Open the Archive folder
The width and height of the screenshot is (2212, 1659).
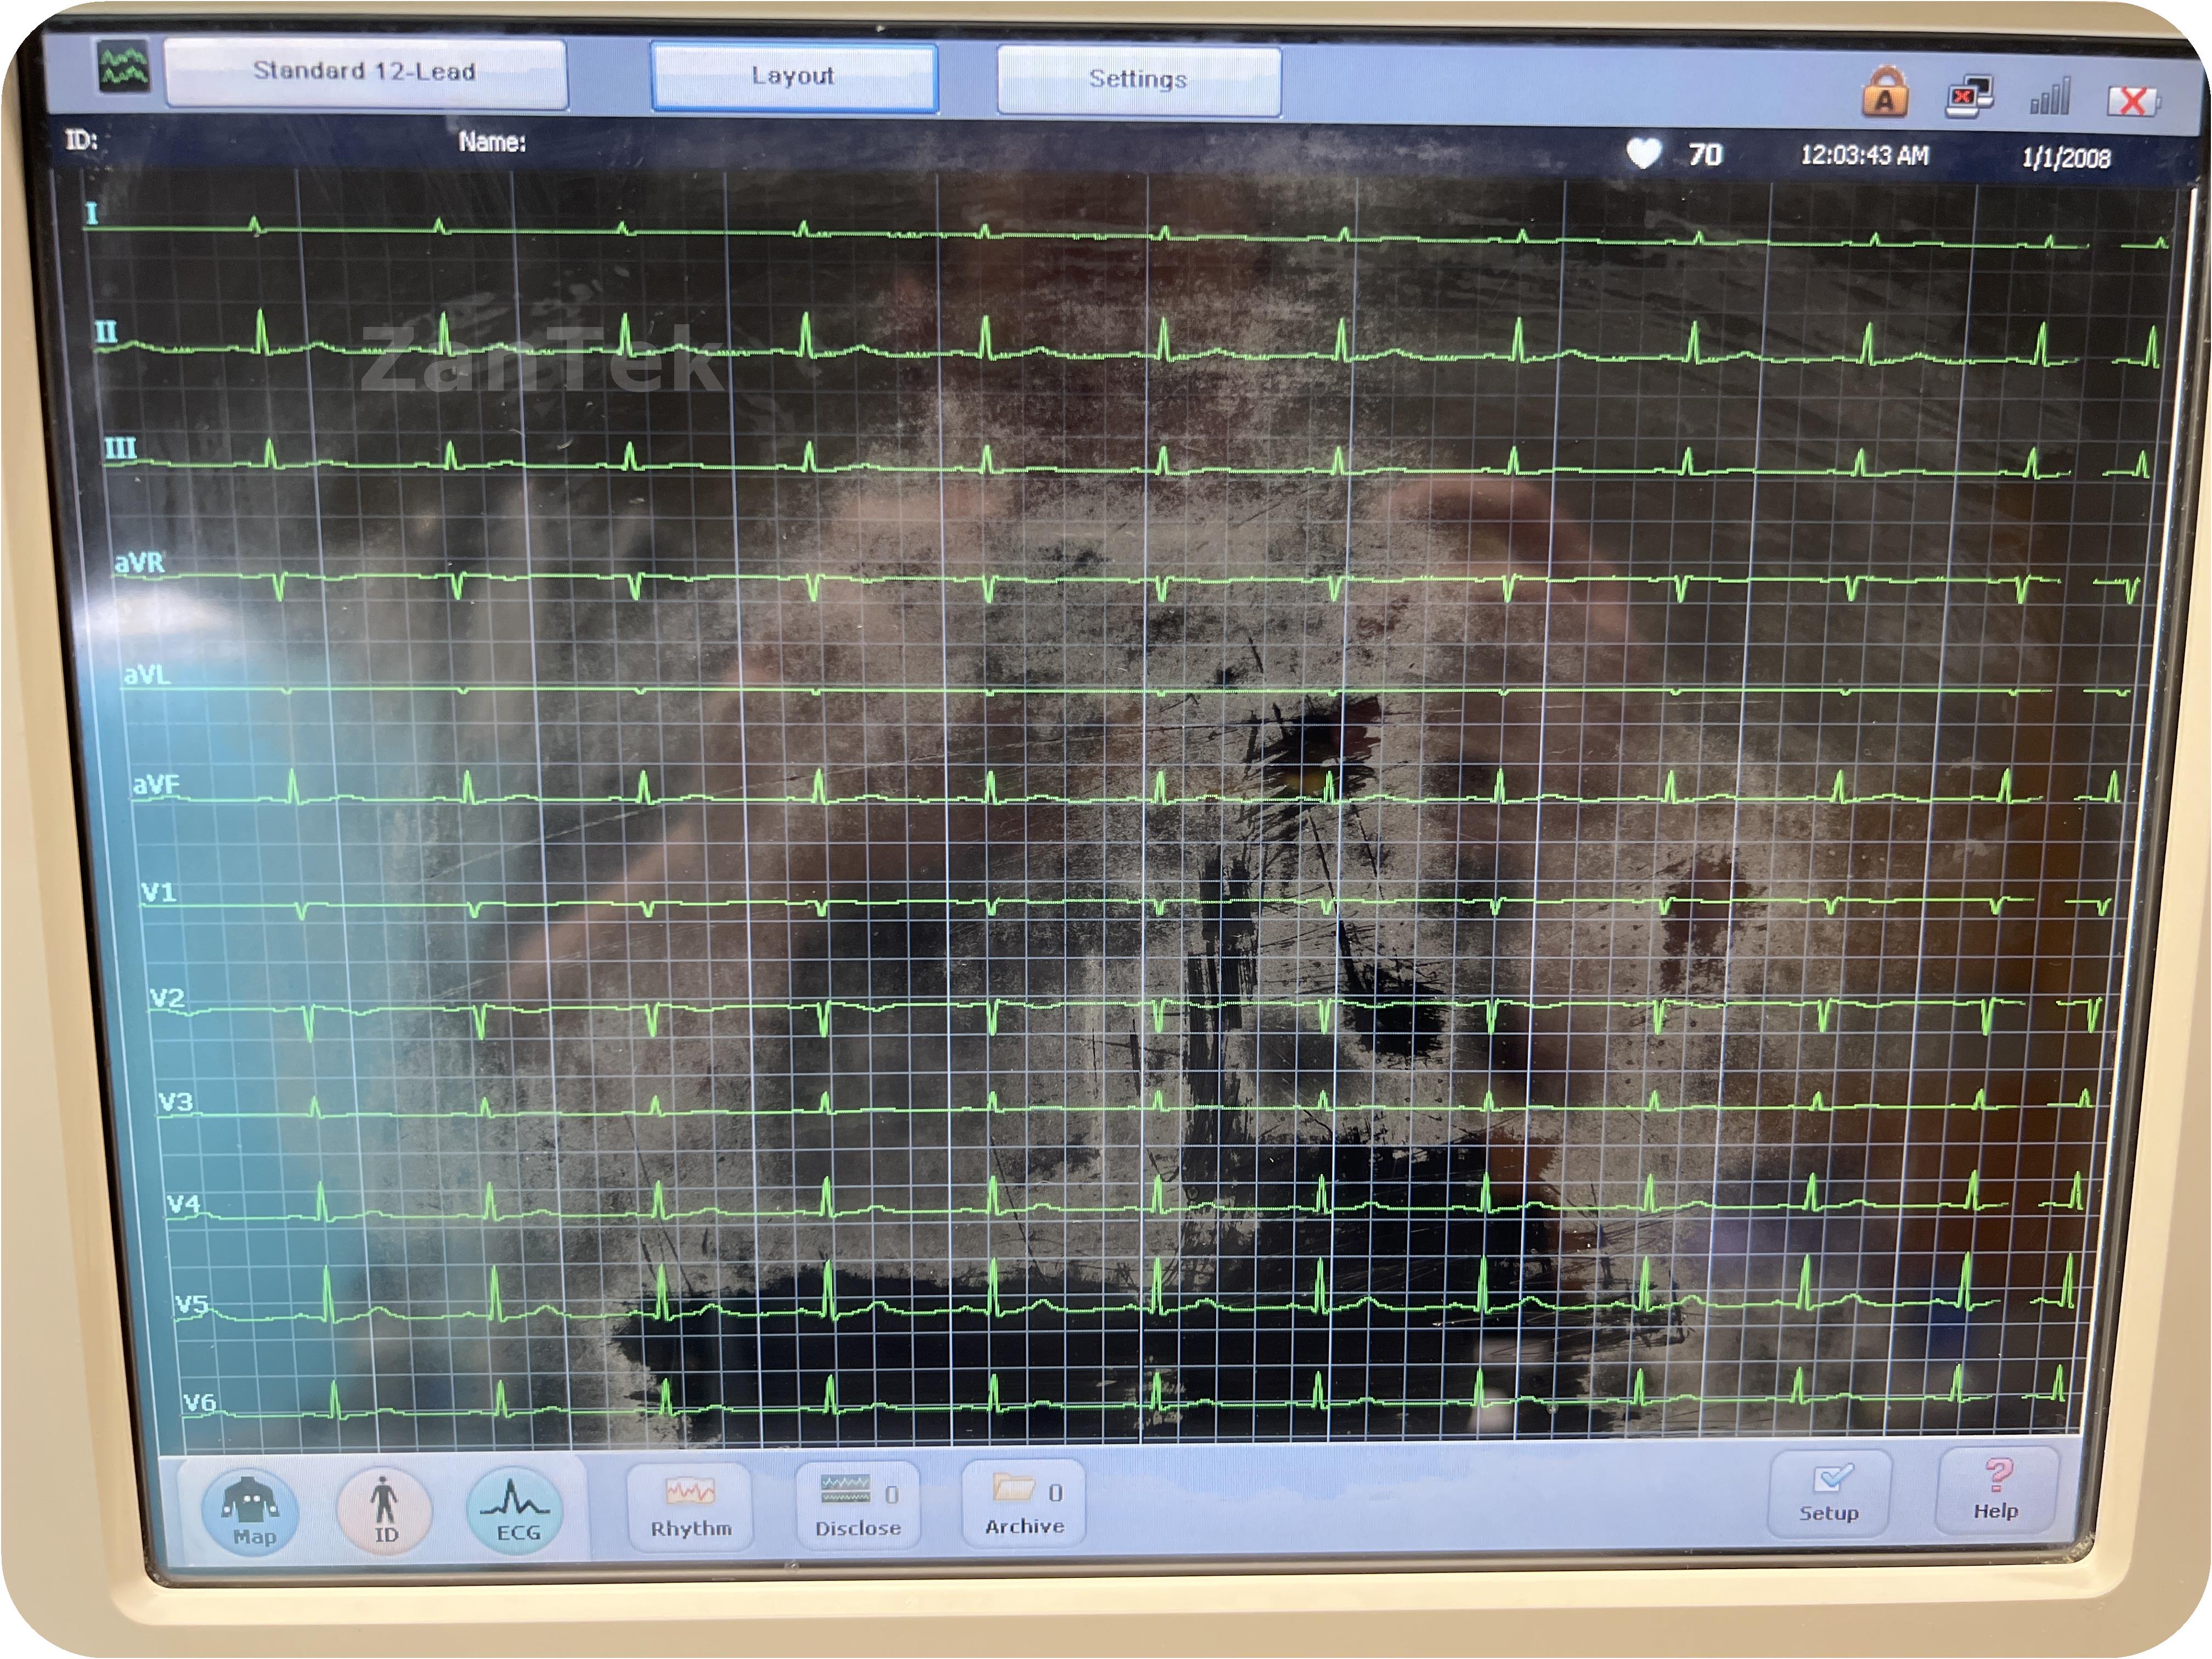[1024, 1504]
